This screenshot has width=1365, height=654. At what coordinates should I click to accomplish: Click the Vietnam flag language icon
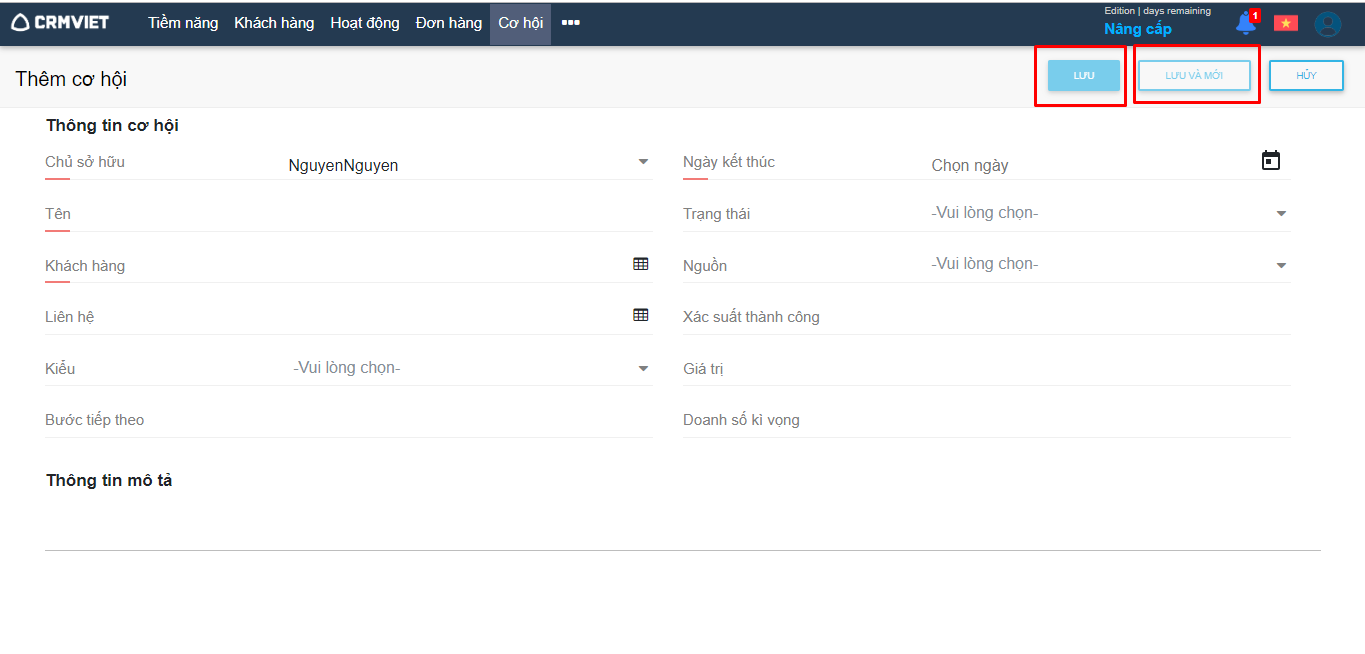pyautogui.click(x=1285, y=23)
